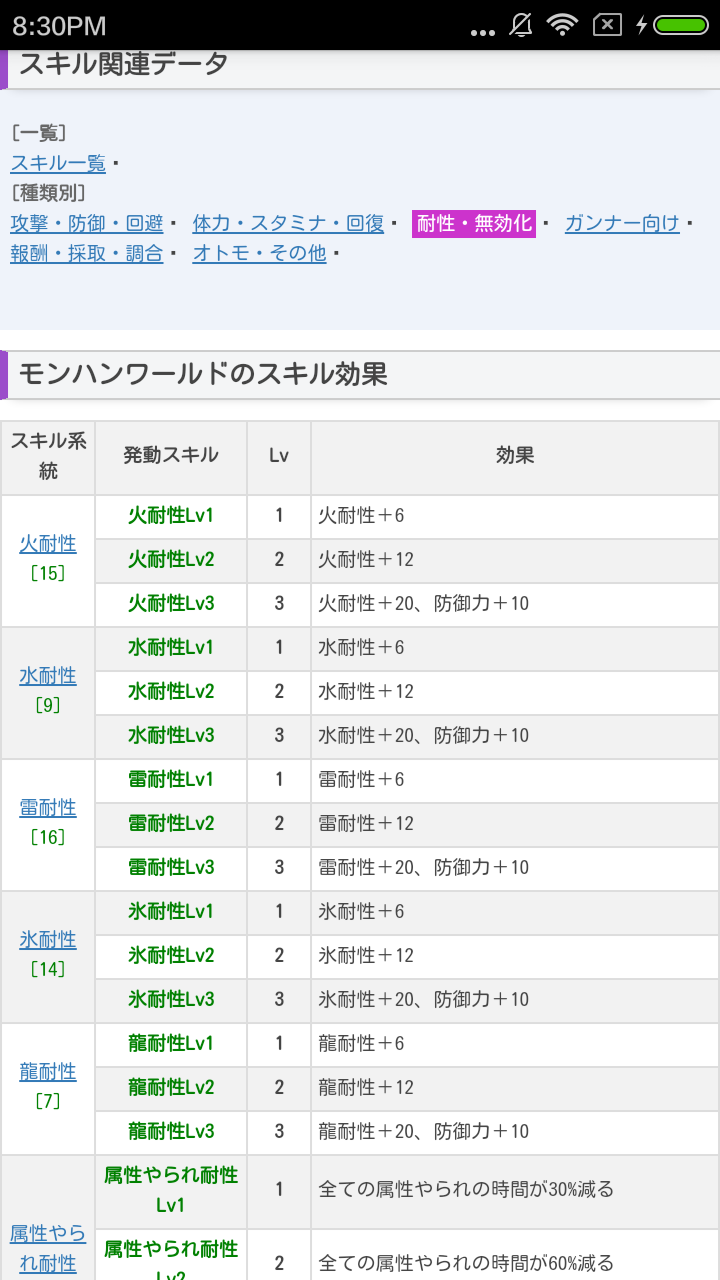Tap the three-dot status bar indicator

click(482, 32)
